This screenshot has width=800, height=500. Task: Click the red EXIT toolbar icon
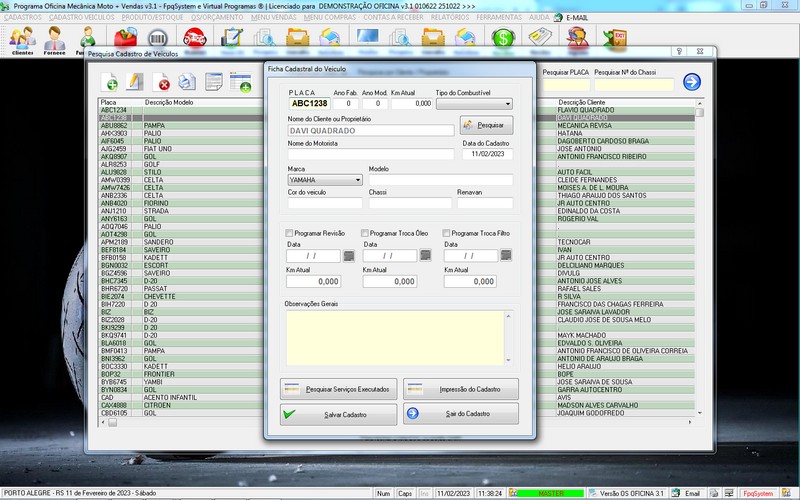point(617,38)
